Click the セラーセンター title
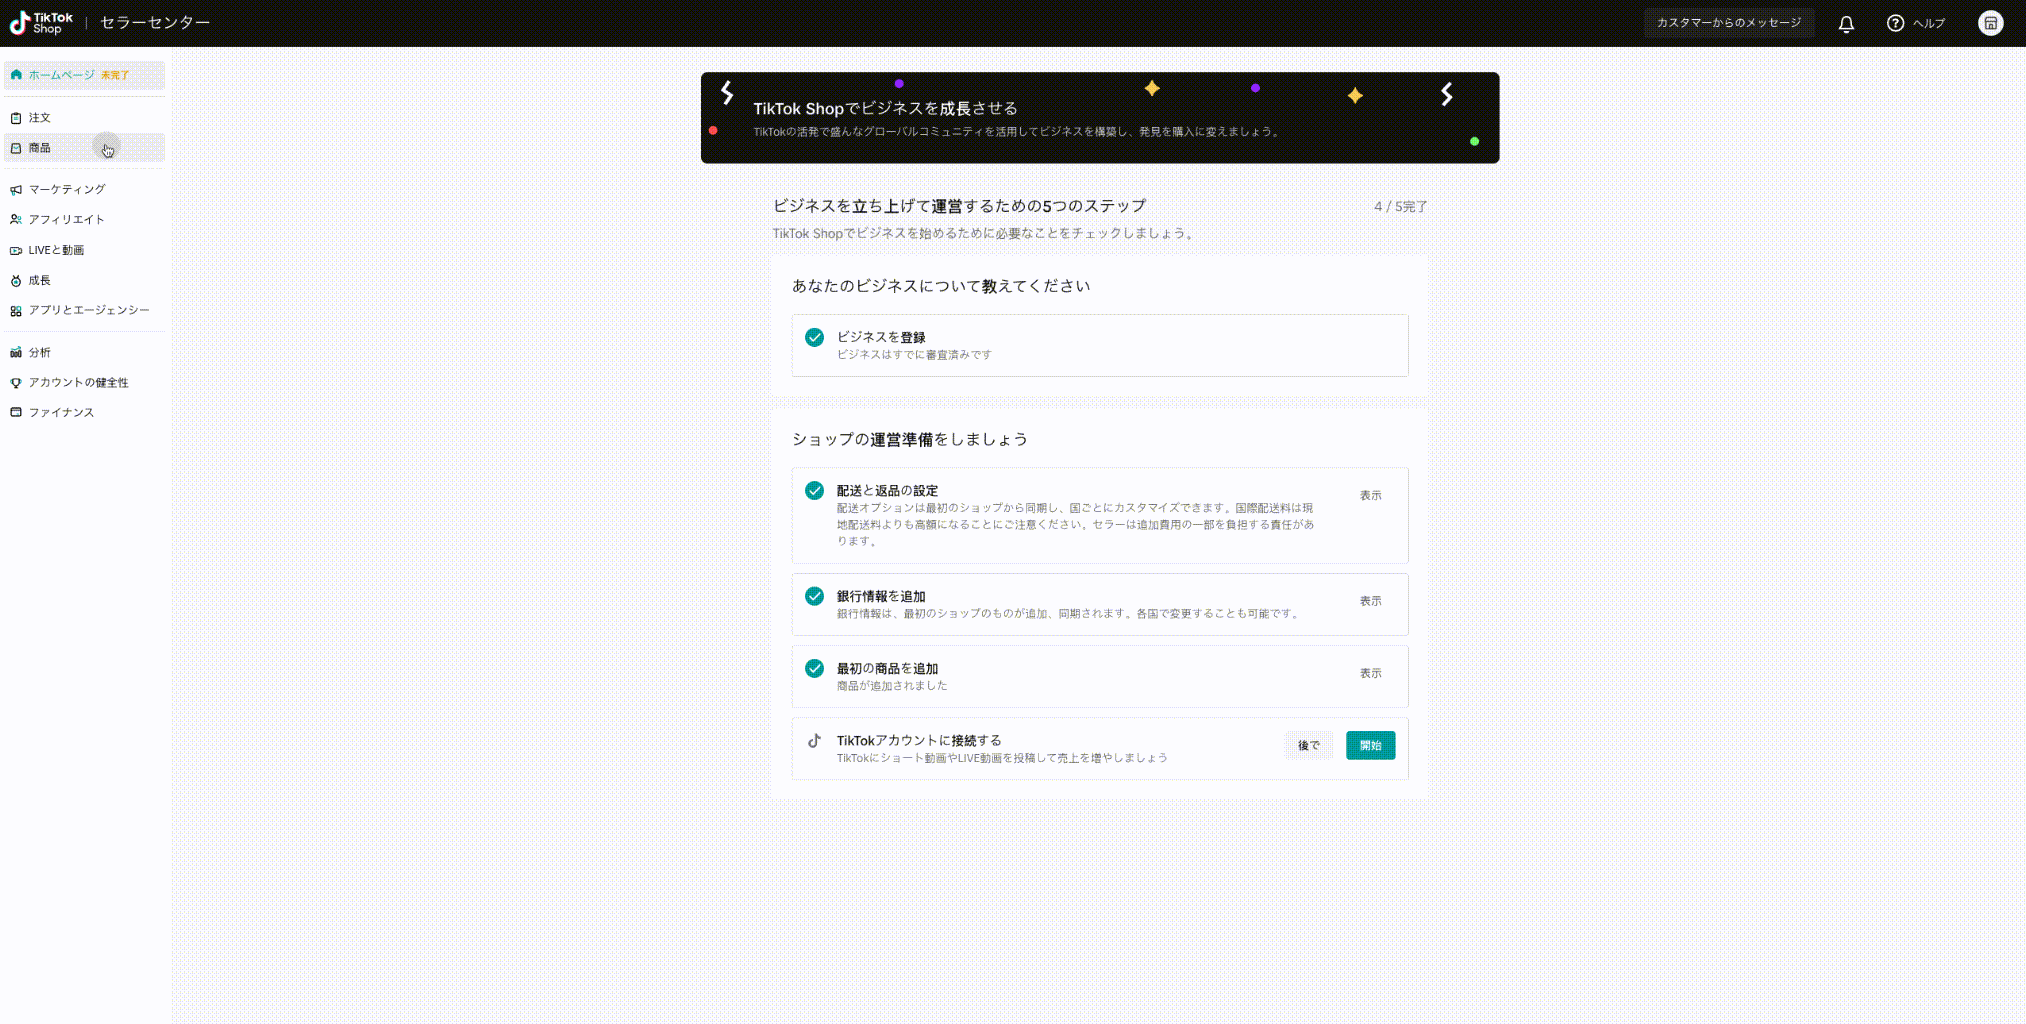2026x1024 pixels. [155, 23]
